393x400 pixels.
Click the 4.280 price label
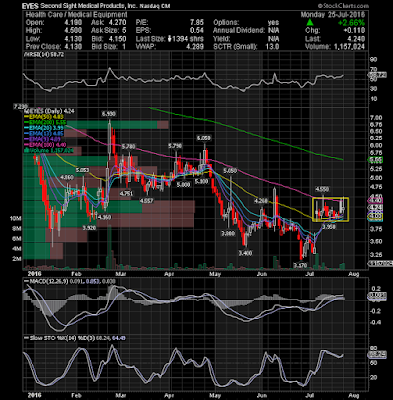[261, 201]
